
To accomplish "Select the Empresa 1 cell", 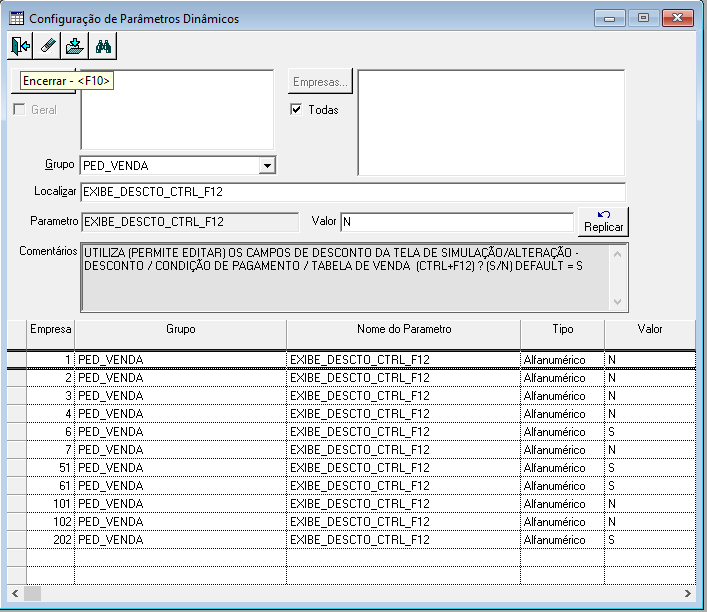I will click(50, 360).
